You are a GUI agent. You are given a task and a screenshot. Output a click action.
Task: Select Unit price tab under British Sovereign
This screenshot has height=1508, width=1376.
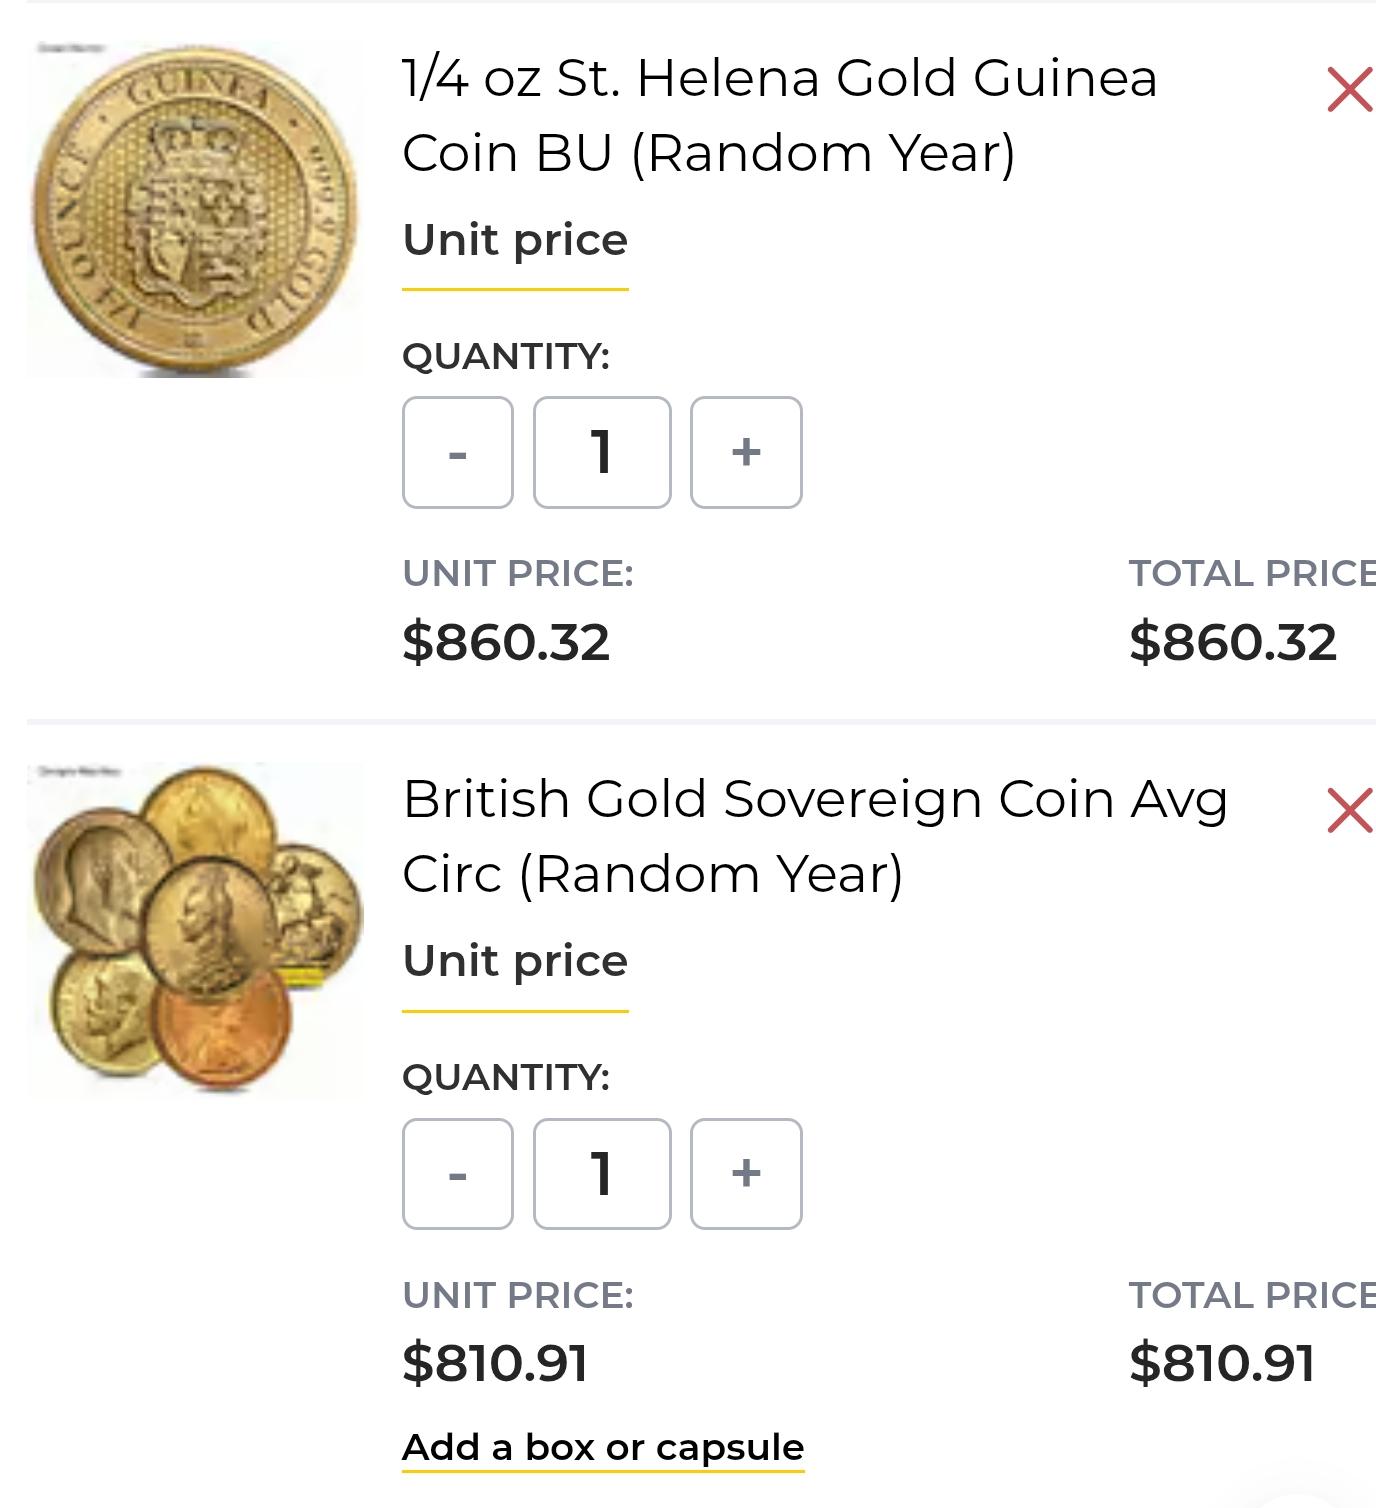tap(515, 962)
